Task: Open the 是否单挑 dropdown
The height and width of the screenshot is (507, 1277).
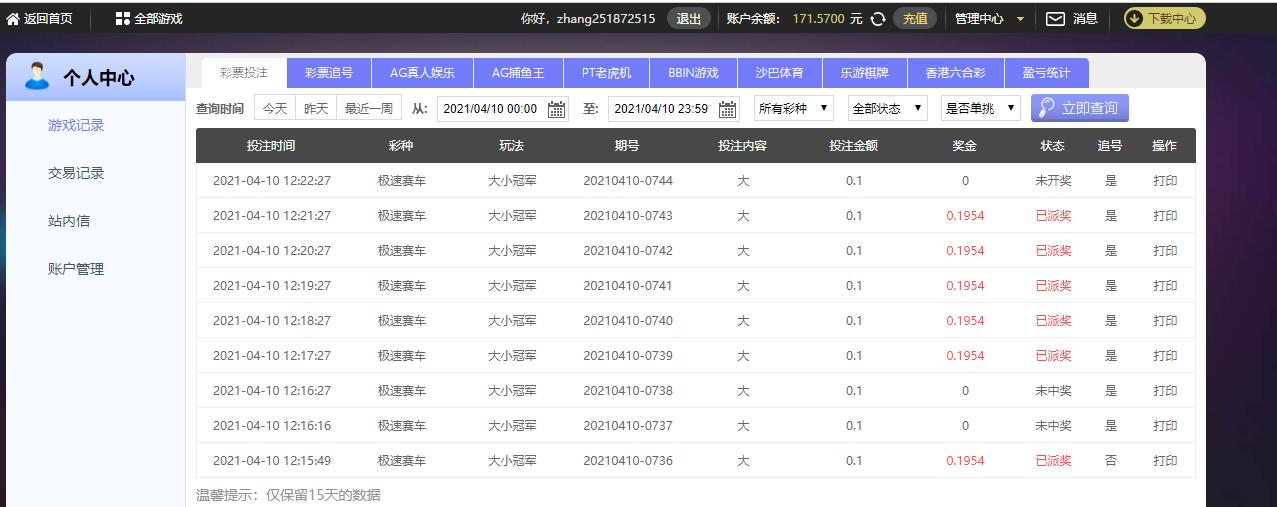Action: (x=981, y=108)
